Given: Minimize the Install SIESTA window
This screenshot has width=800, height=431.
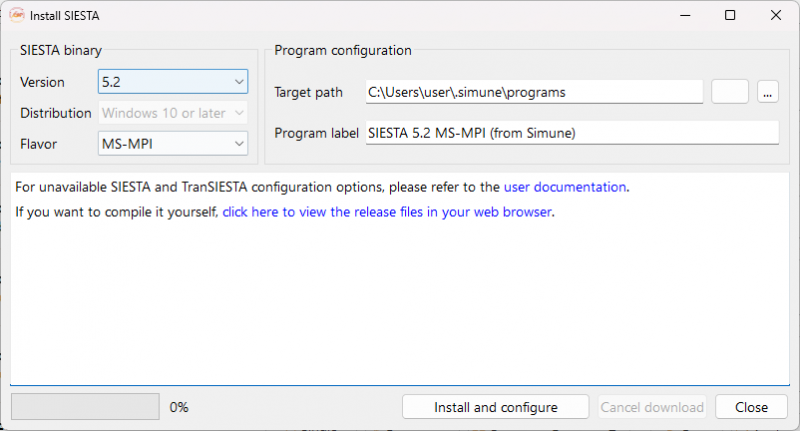Looking at the screenshot, I should pyautogui.click(x=684, y=15).
